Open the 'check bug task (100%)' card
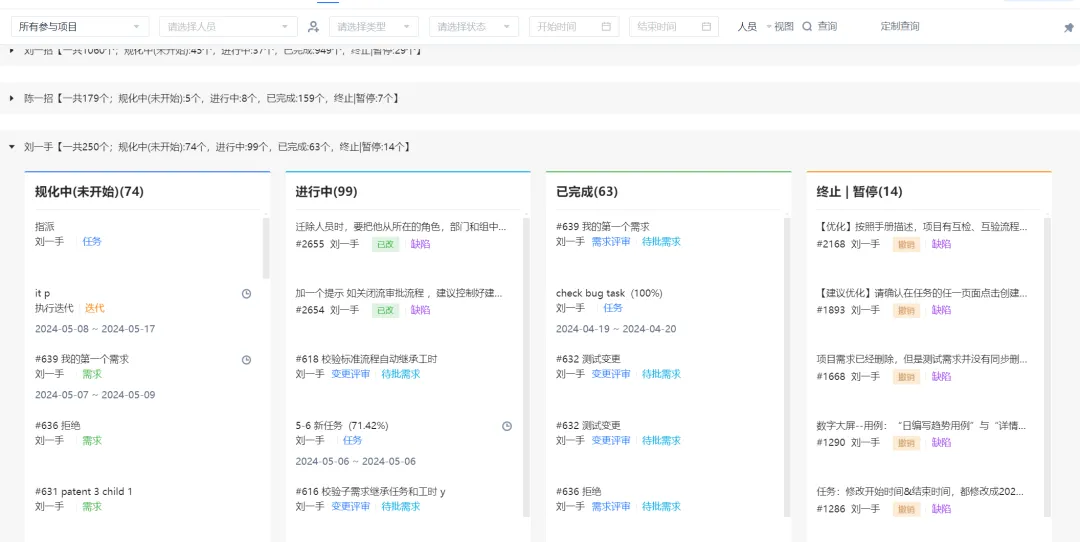Viewport: 1080px width, 542px height. [x=609, y=293]
